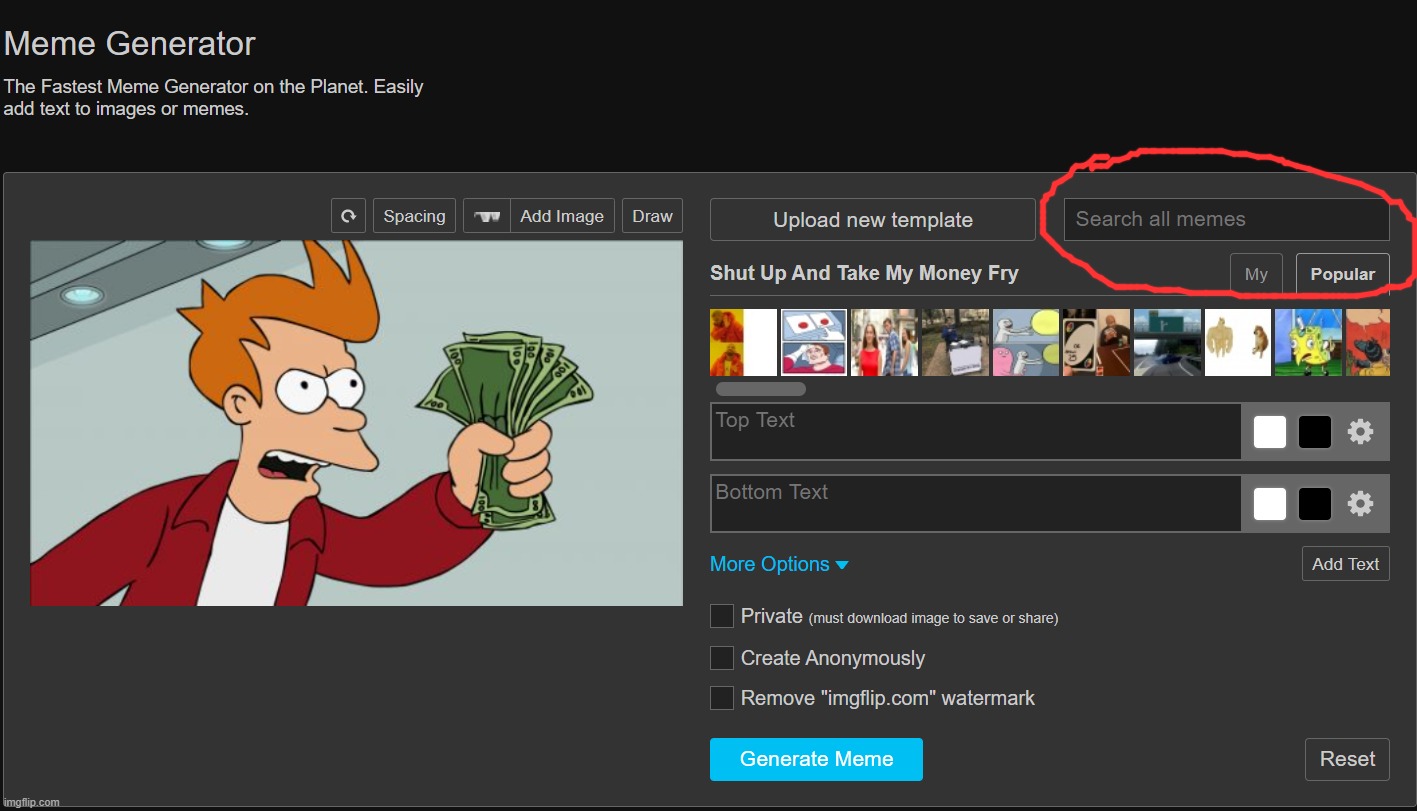This screenshot has width=1417, height=811.
Task: Click the Generate Meme button
Action: [816, 759]
